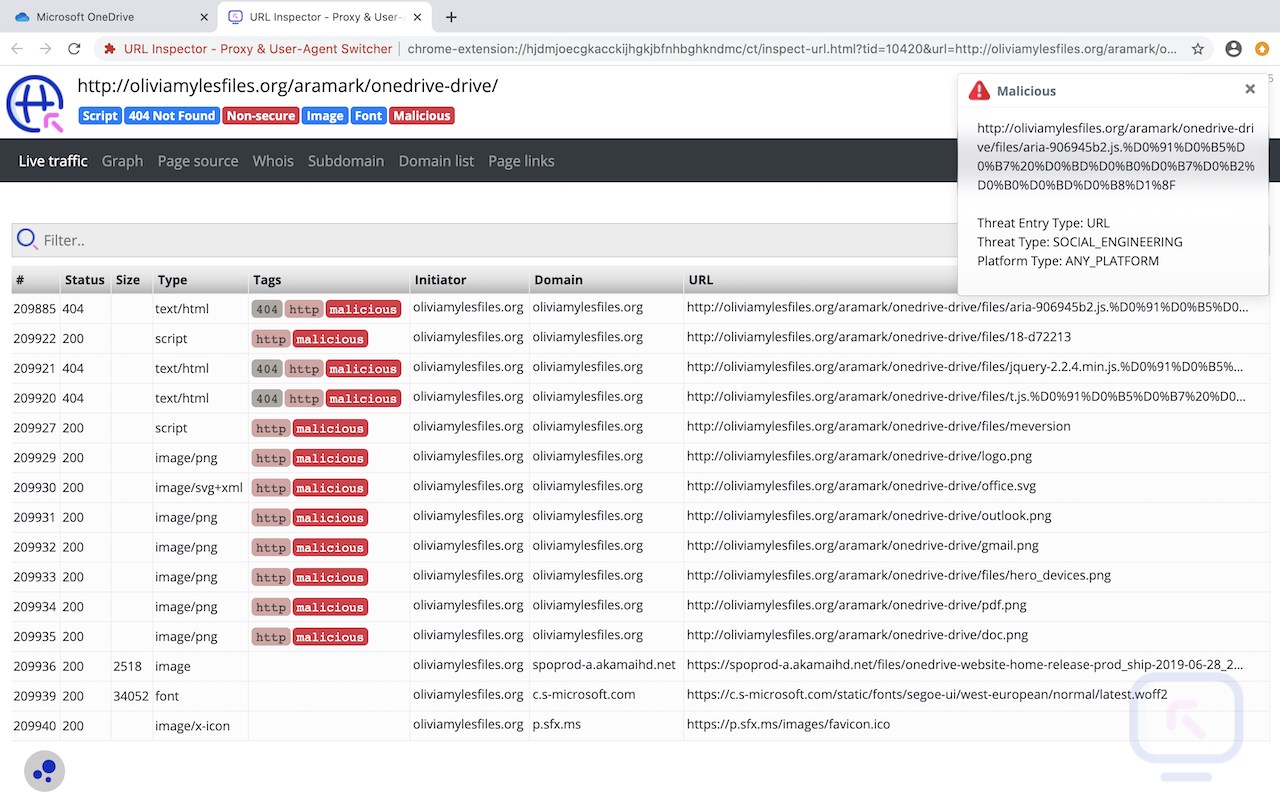The image size is (1280, 800).
Task: View the Page source tab
Action: (198, 161)
